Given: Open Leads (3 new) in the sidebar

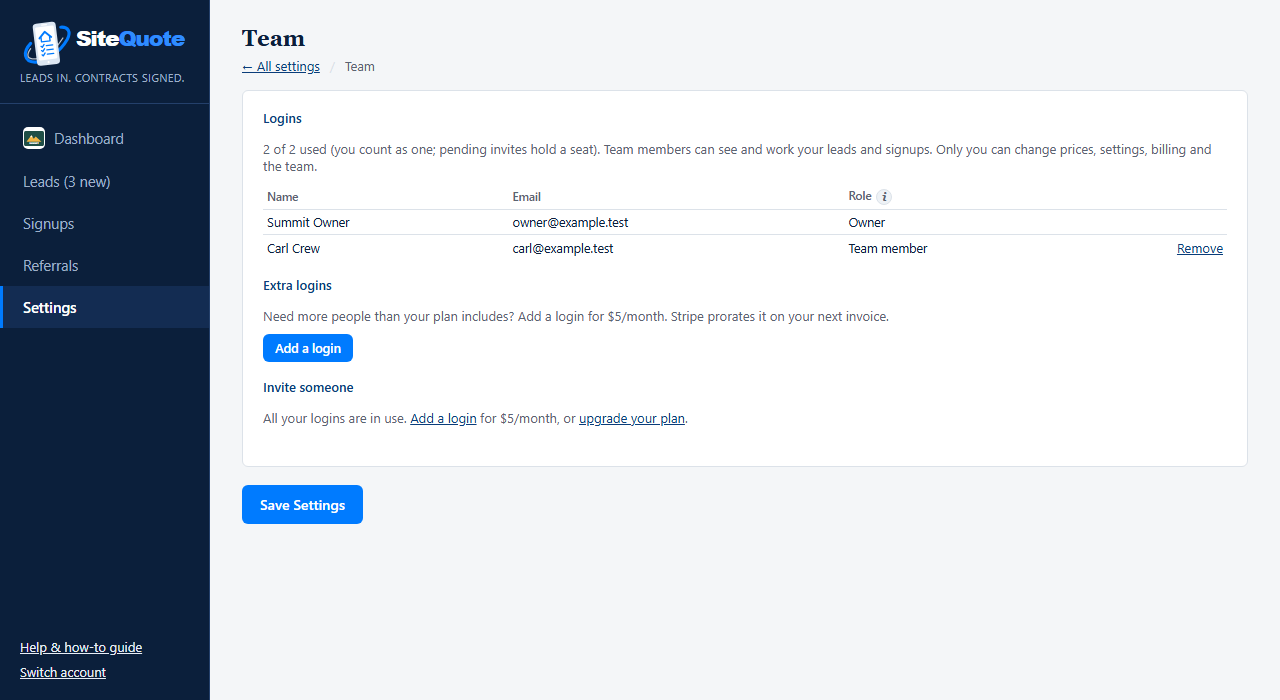Looking at the screenshot, I should click(105, 182).
